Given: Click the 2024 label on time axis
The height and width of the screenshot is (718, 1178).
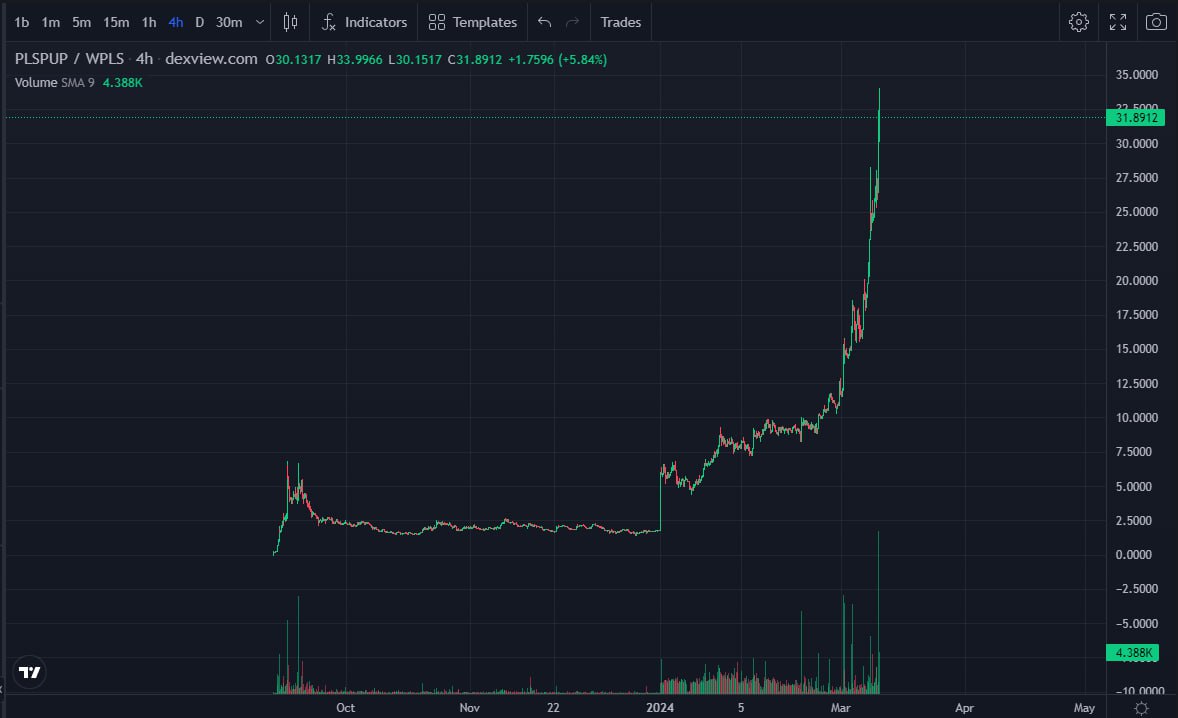Looking at the screenshot, I should pos(660,707).
